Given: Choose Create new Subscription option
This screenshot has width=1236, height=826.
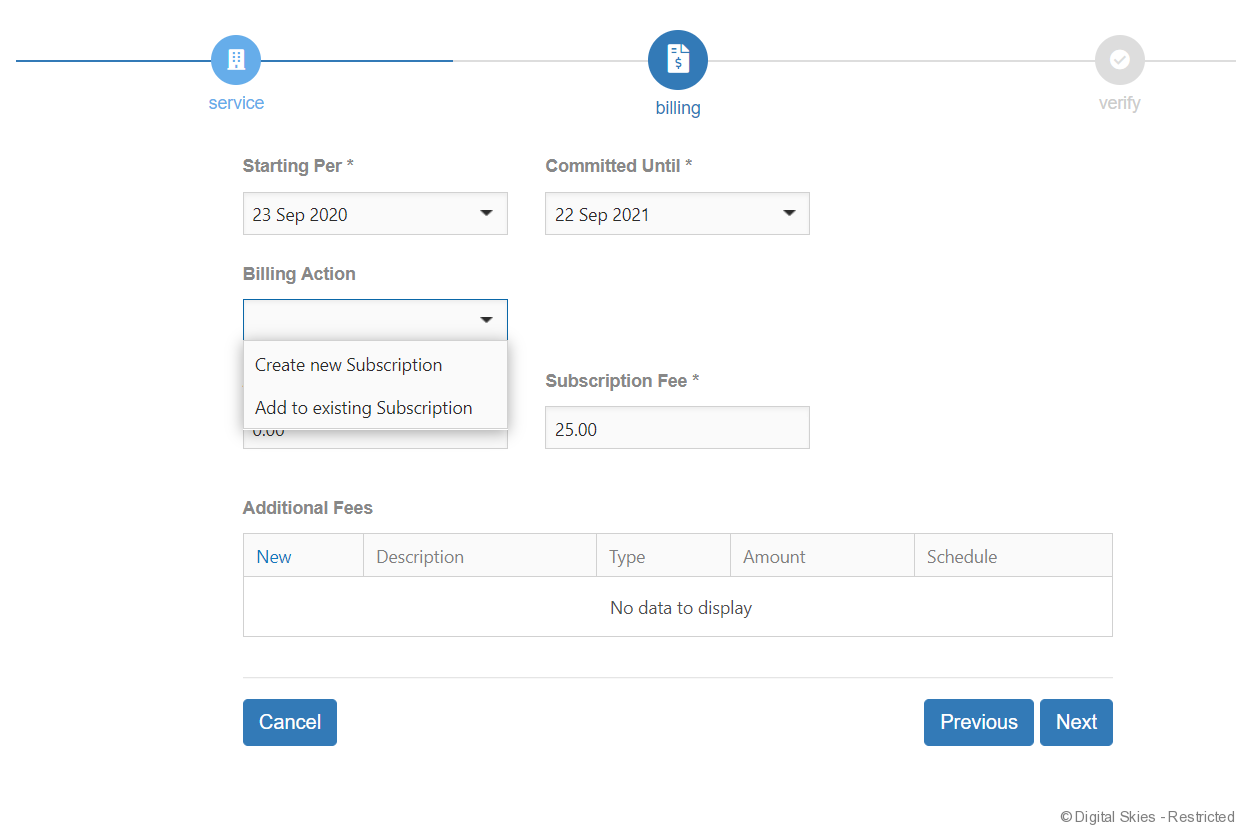Looking at the screenshot, I should click(x=349, y=365).
